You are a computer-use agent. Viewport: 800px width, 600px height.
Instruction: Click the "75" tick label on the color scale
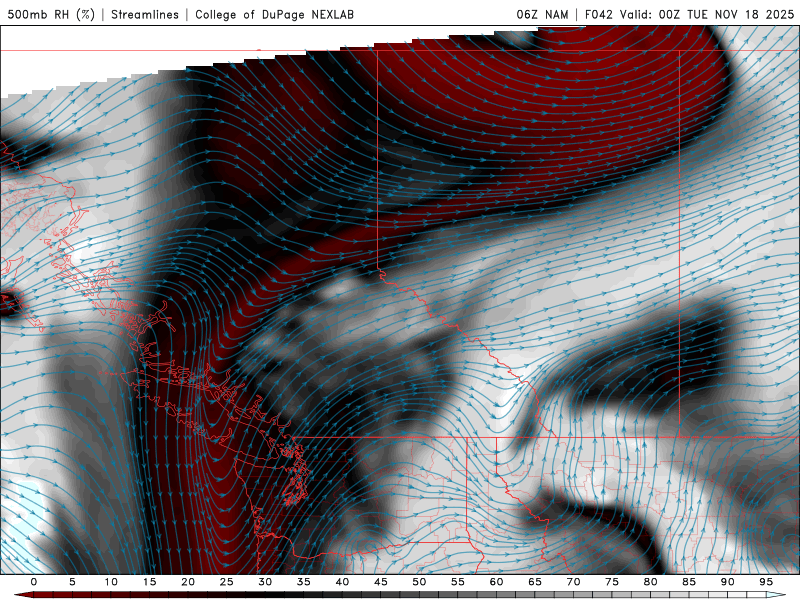click(x=612, y=582)
